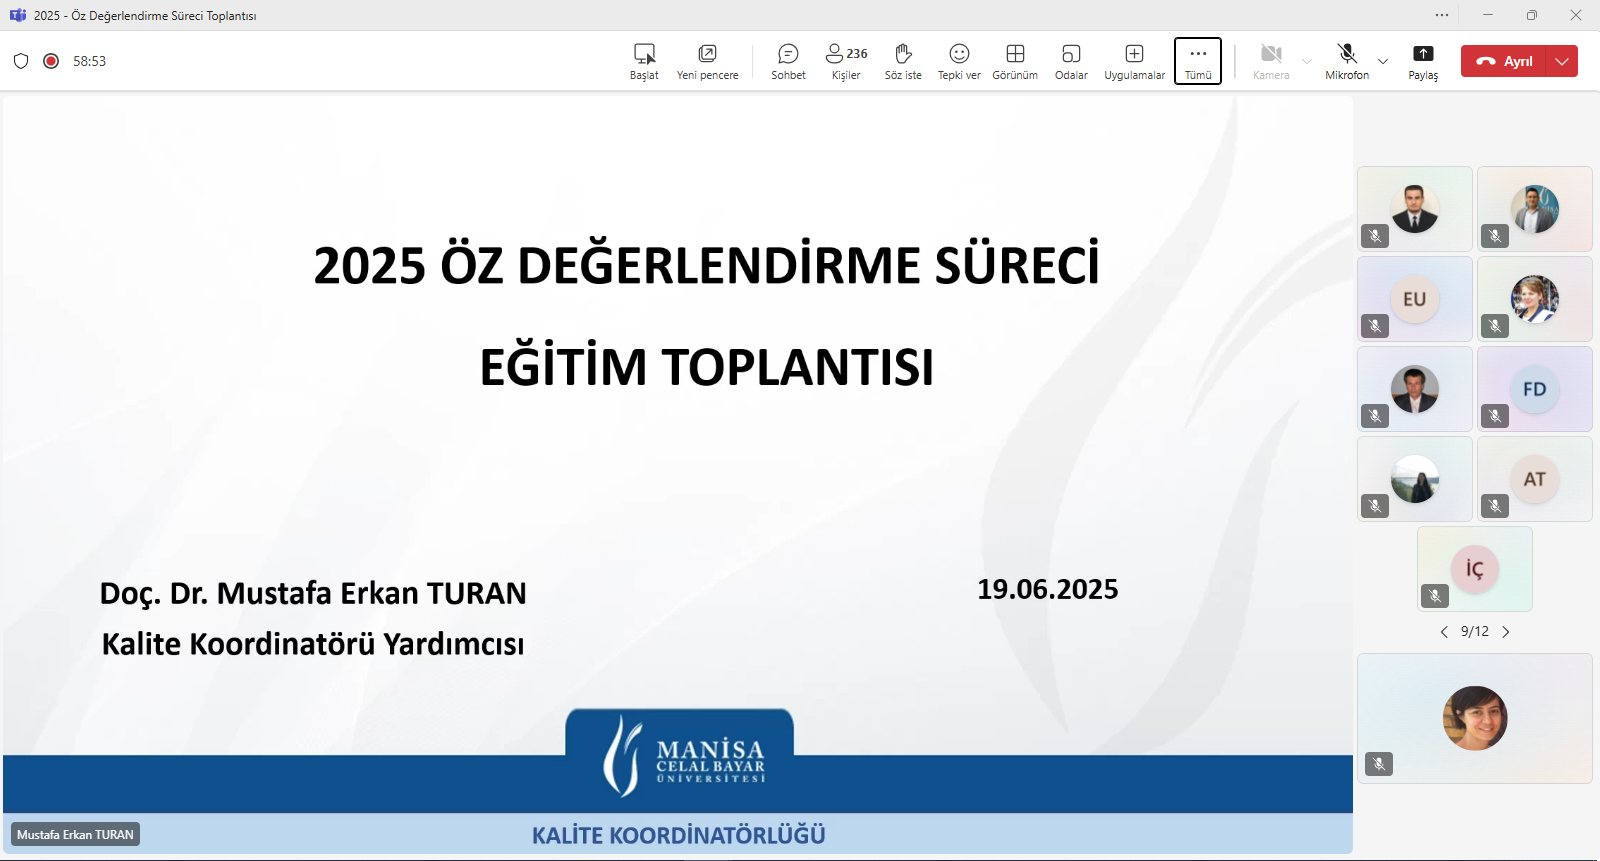Select the EU participant tile

[1414, 299]
